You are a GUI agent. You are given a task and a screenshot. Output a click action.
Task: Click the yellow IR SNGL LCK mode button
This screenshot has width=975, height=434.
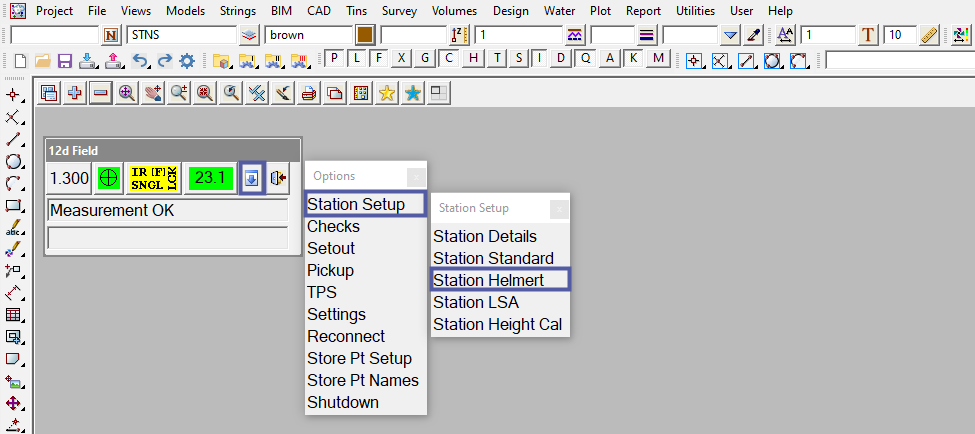pyautogui.click(x=154, y=178)
